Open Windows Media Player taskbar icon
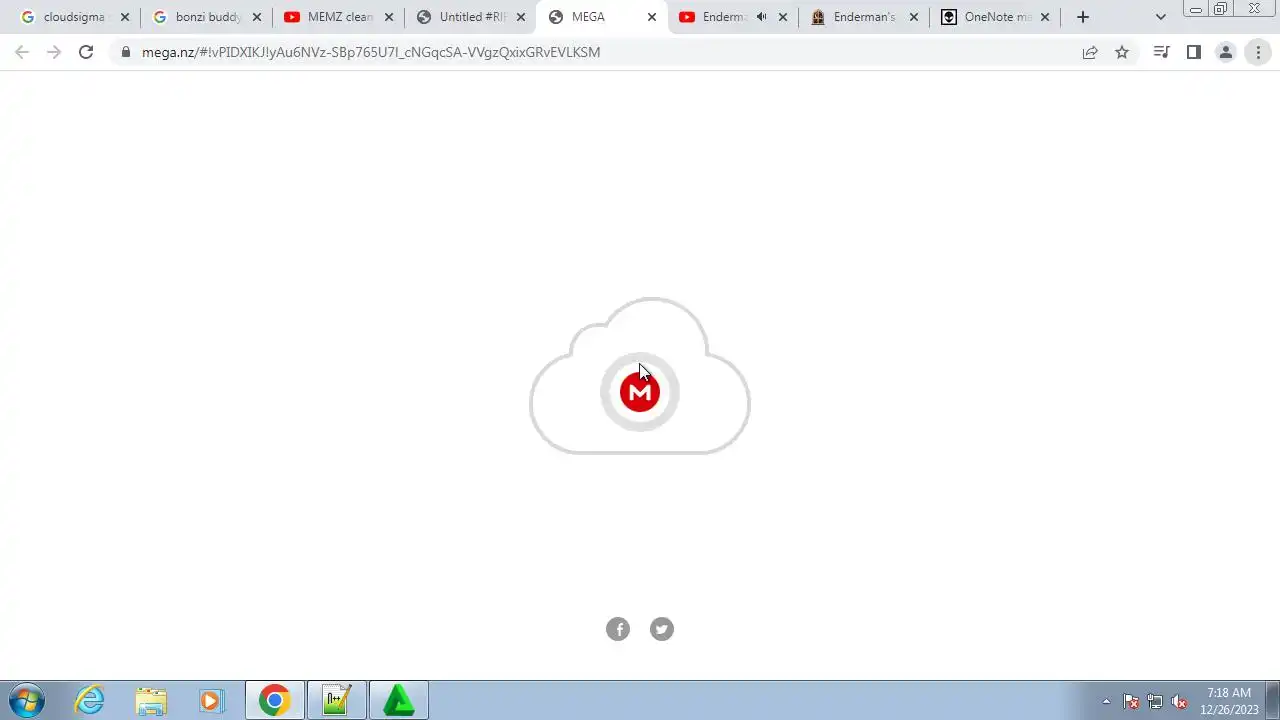1280x720 pixels. point(211,700)
